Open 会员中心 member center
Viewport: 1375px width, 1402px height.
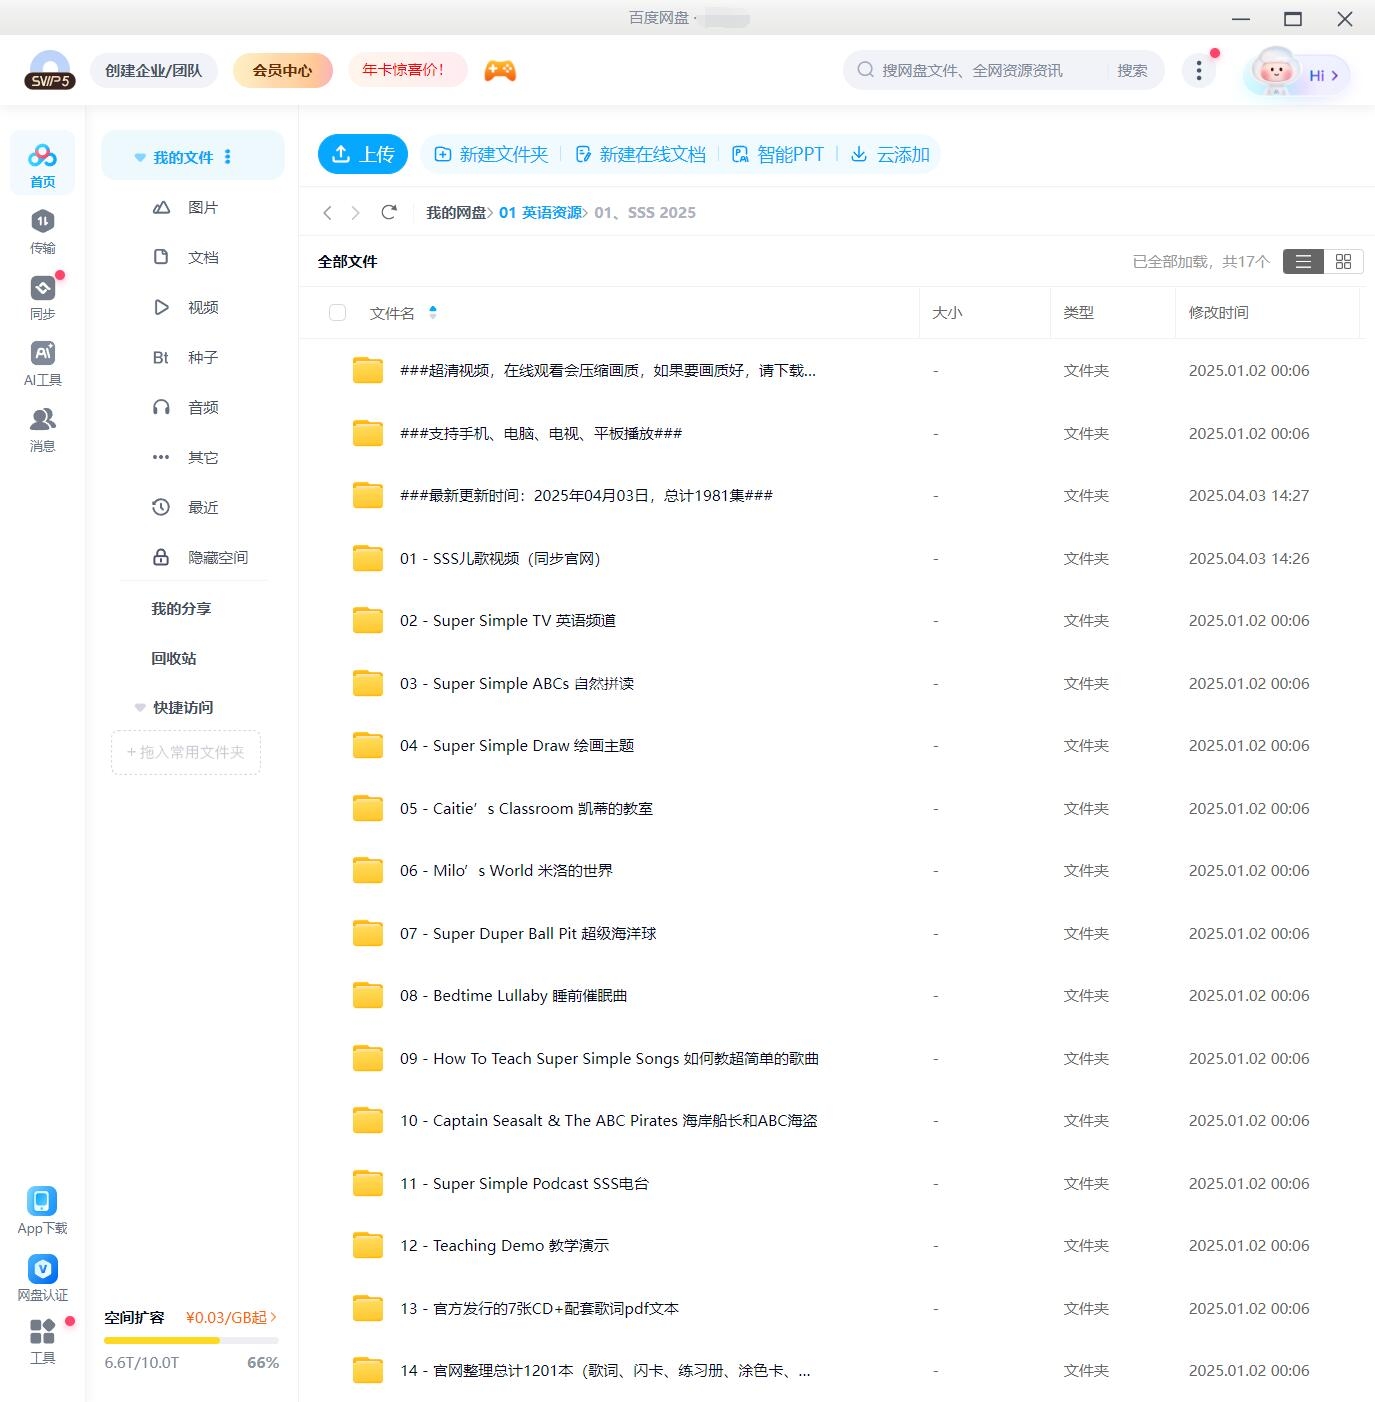click(x=282, y=70)
